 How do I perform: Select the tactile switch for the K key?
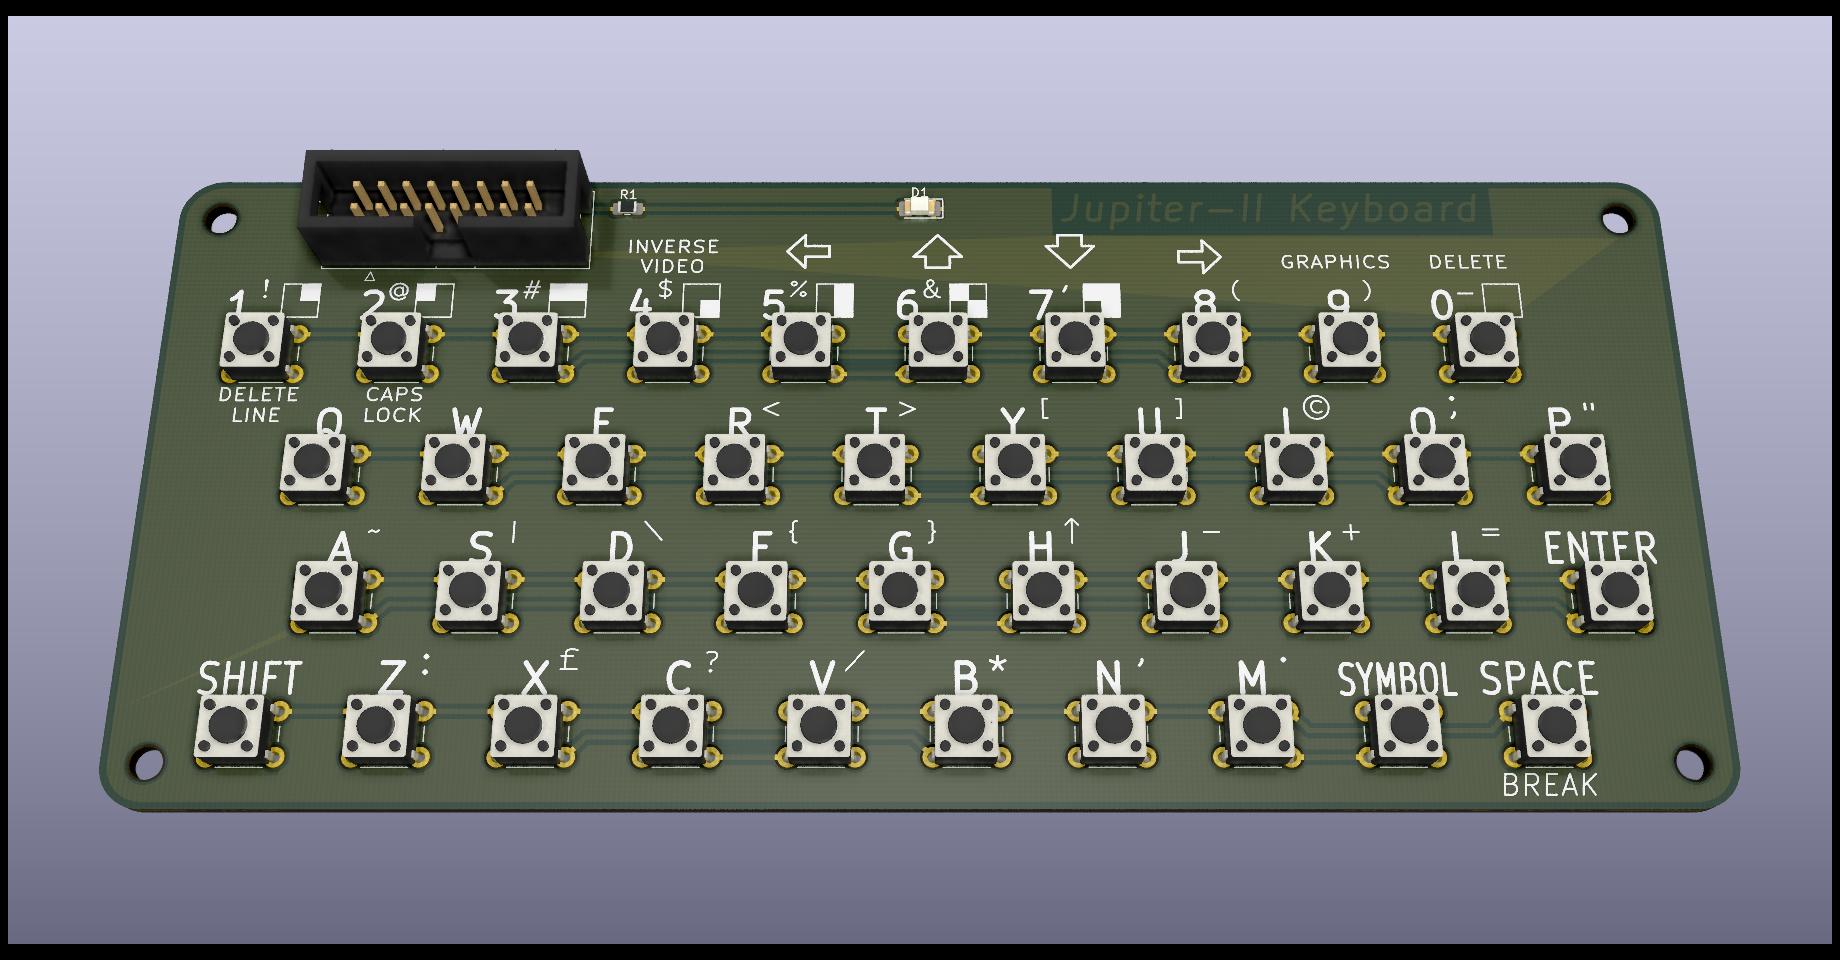[x=1331, y=596]
